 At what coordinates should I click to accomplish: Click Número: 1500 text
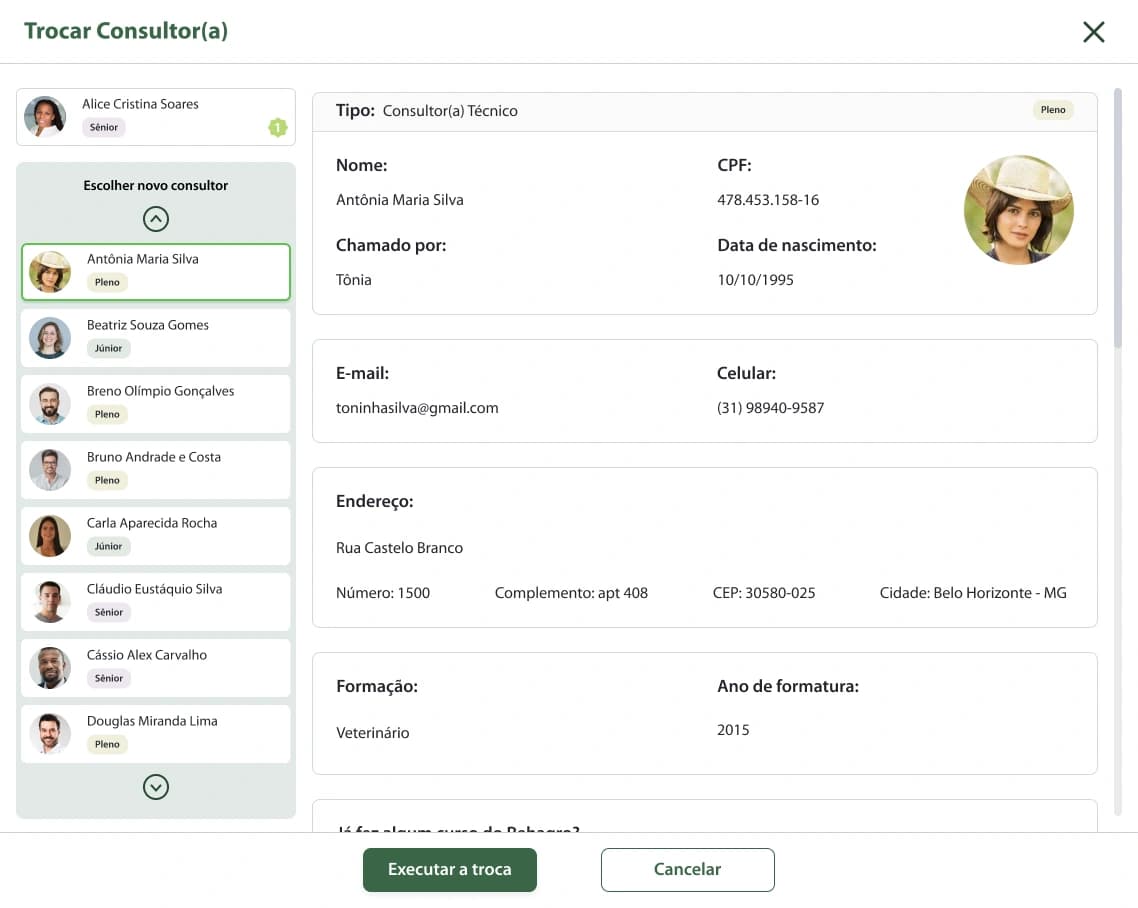[382, 593]
